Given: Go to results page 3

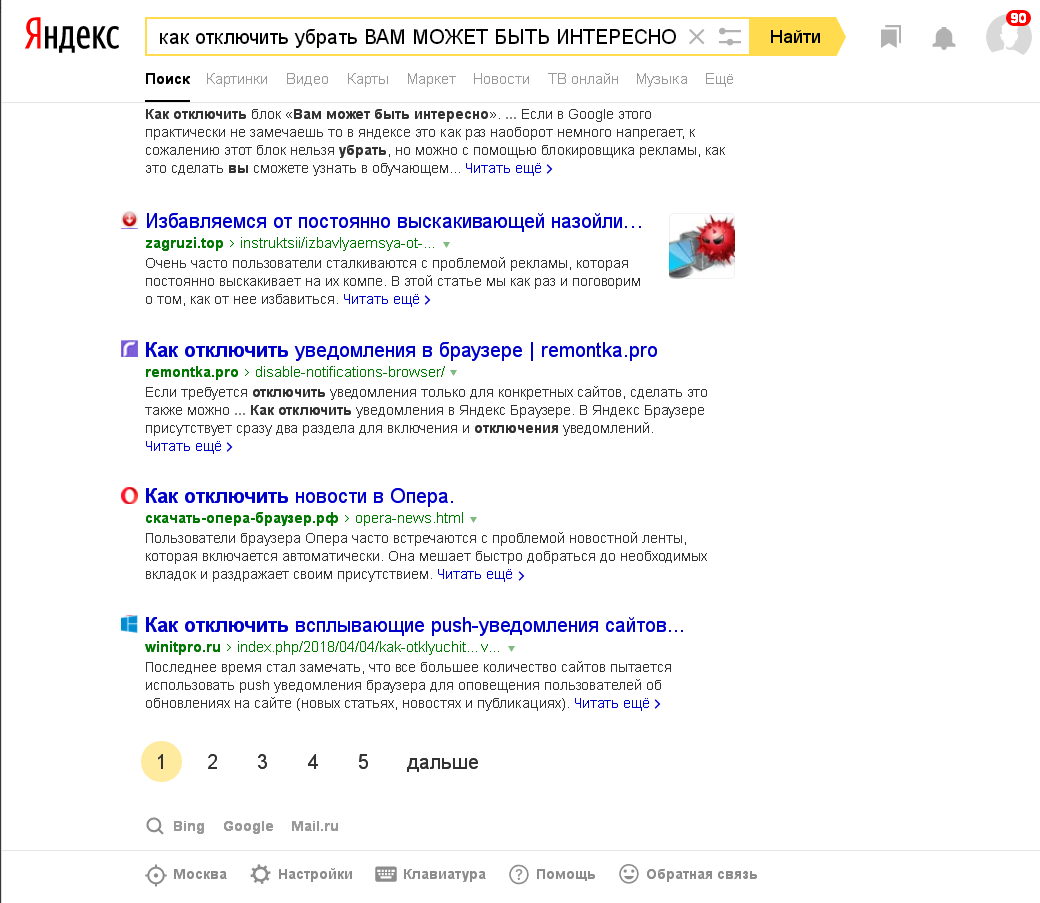Looking at the screenshot, I should tap(262, 762).
